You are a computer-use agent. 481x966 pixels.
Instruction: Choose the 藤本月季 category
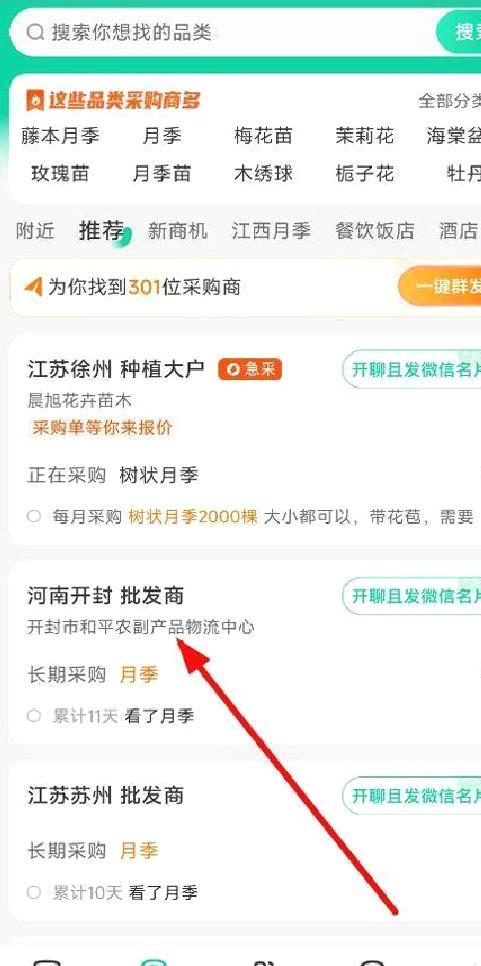tap(60, 136)
